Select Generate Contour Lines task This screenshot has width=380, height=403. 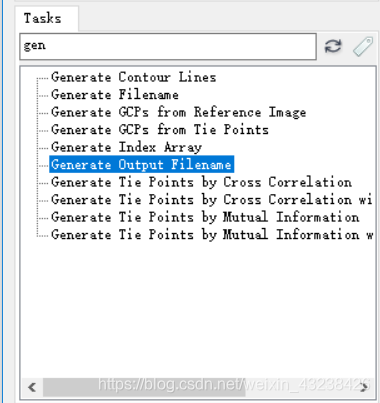[133, 77]
